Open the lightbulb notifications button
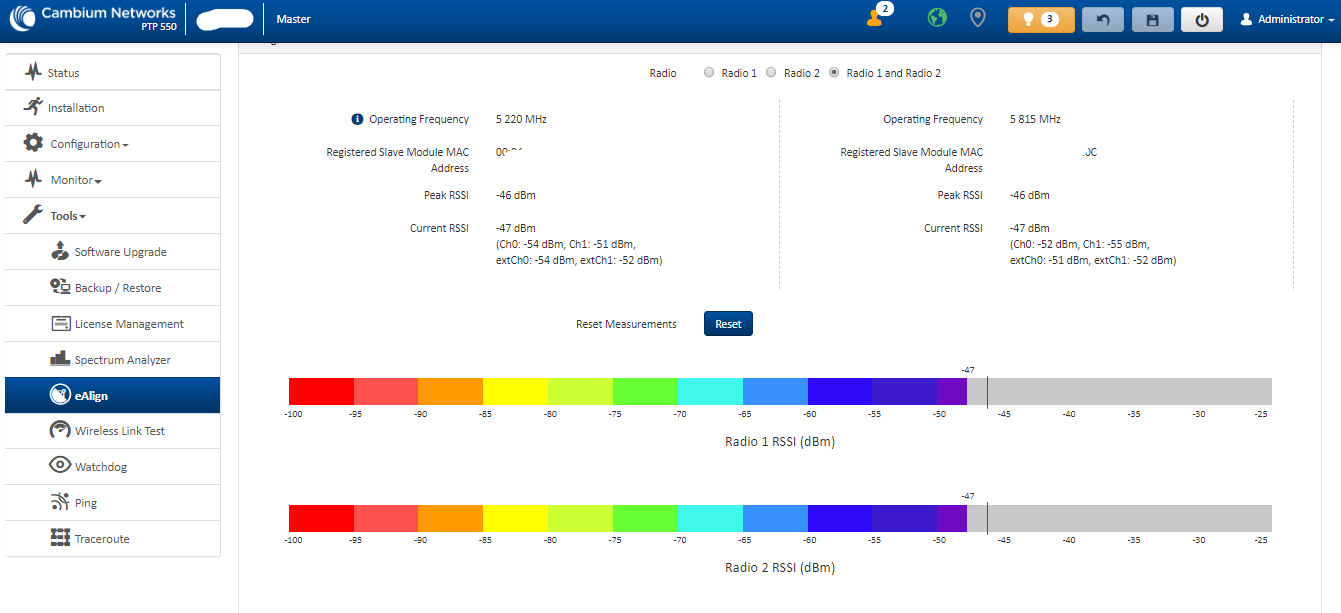 (x=1041, y=20)
